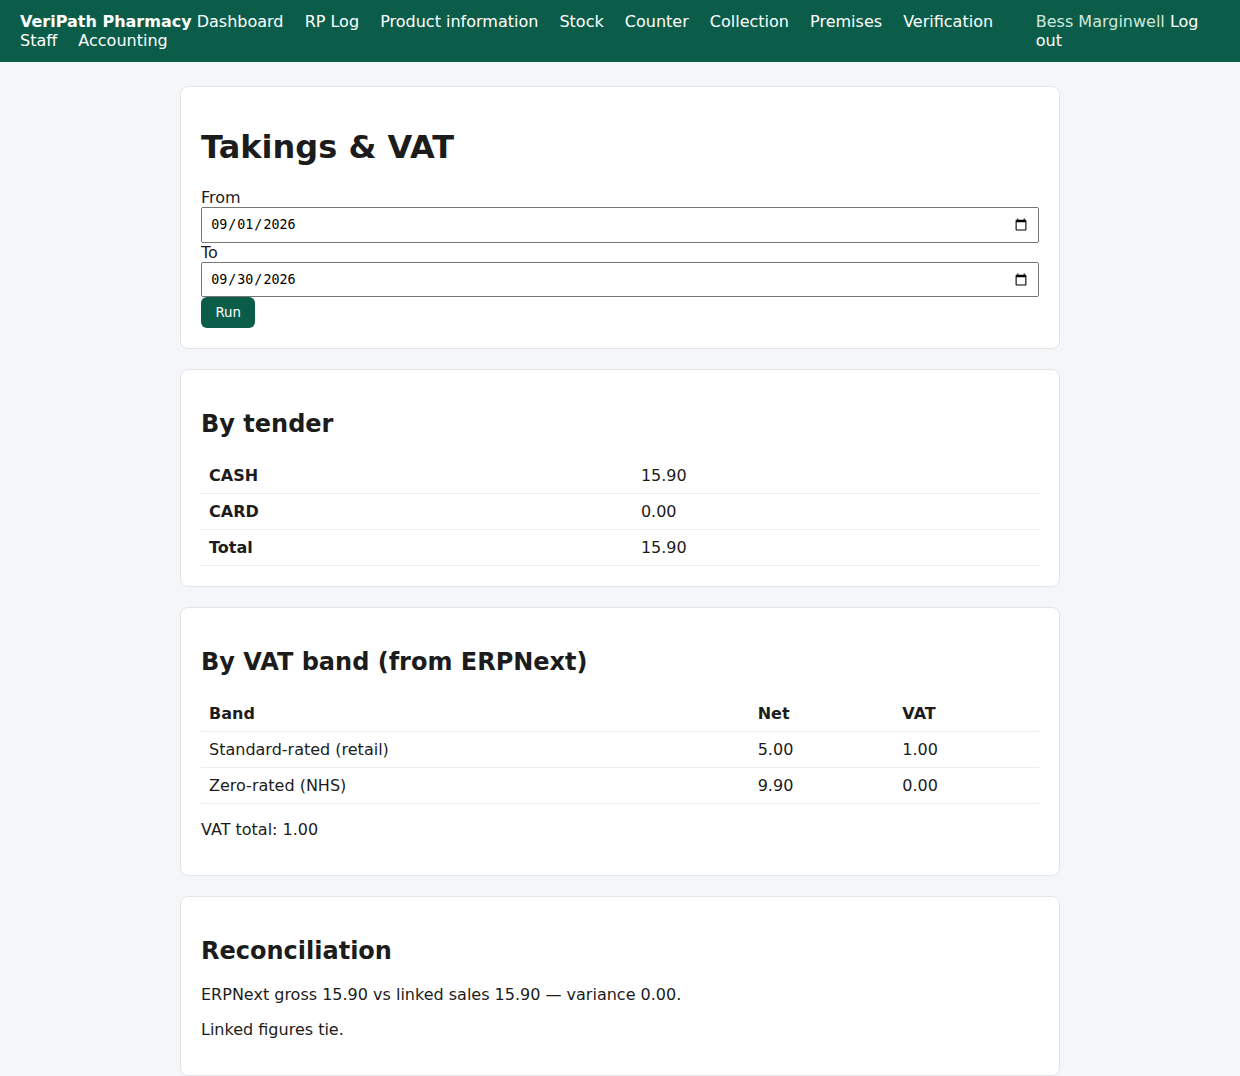
Task: Select the CASH tender row label
Action: (234, 476)
